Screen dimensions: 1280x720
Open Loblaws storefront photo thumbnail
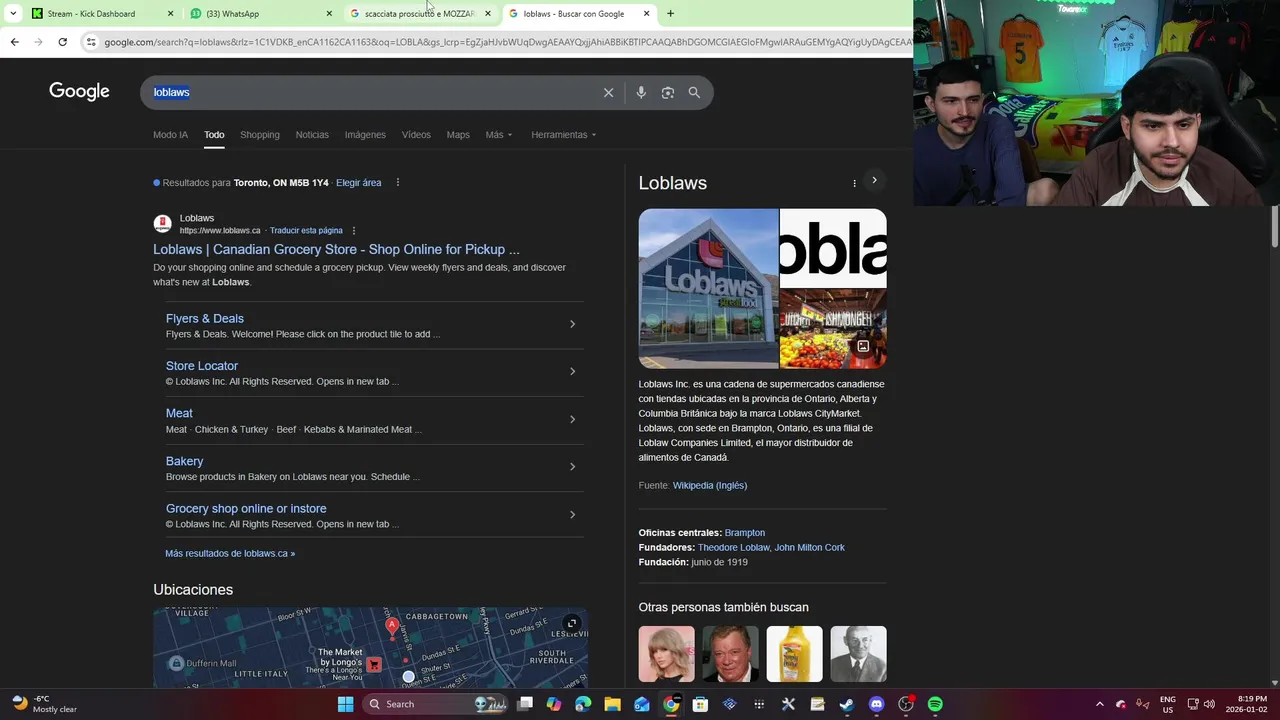(708, 288)
